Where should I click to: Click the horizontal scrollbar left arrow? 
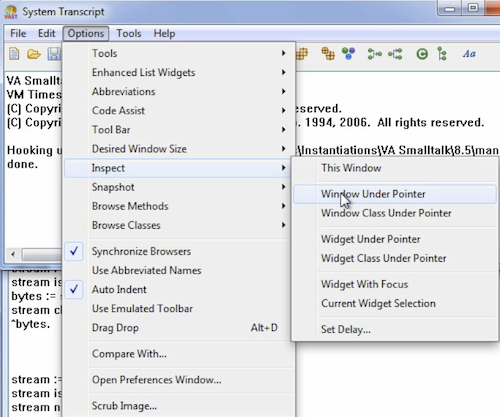tap(13, 255)
